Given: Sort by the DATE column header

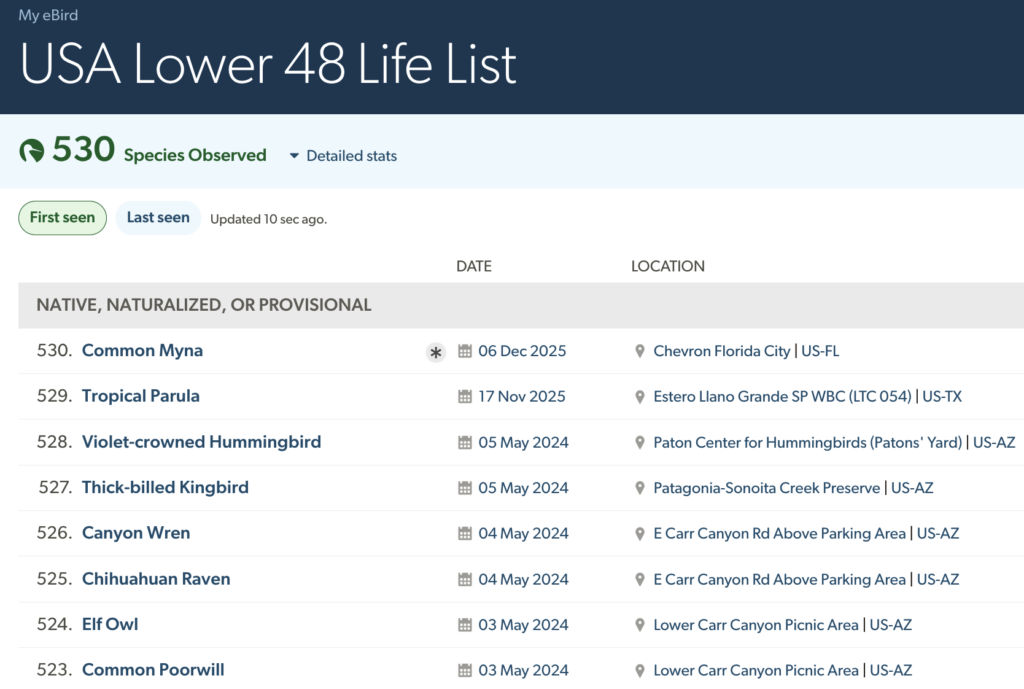Looking at the screenshot, I should 474,266.
